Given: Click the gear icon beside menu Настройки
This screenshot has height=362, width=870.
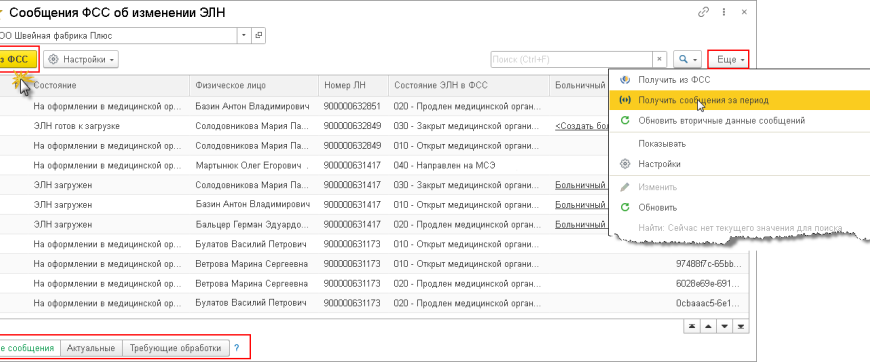Looking at the screenshot, I should 625,164.
